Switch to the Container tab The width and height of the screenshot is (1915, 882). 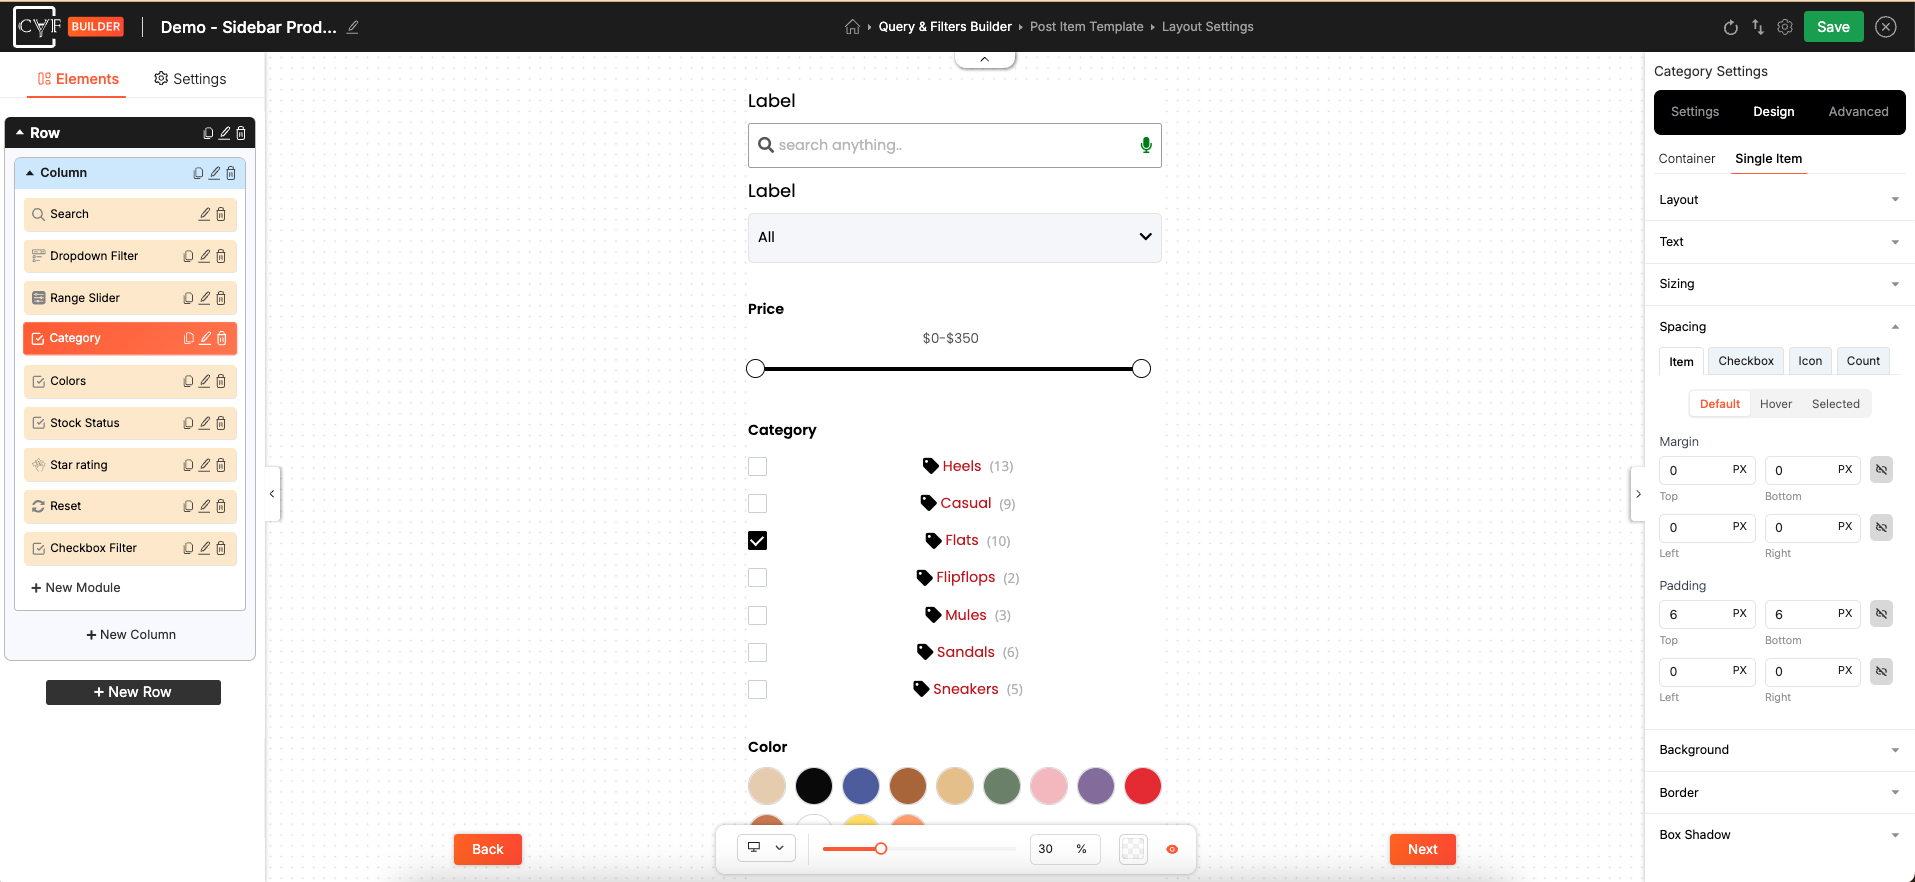click(x=1686, y=159)
